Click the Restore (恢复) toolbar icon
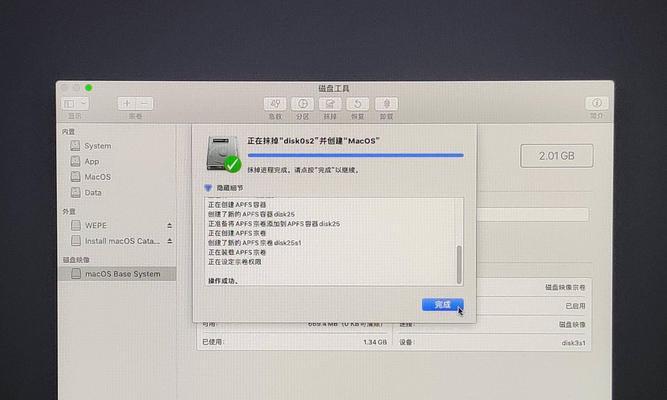Screen dimensions: 667x400 click(358, 104)
